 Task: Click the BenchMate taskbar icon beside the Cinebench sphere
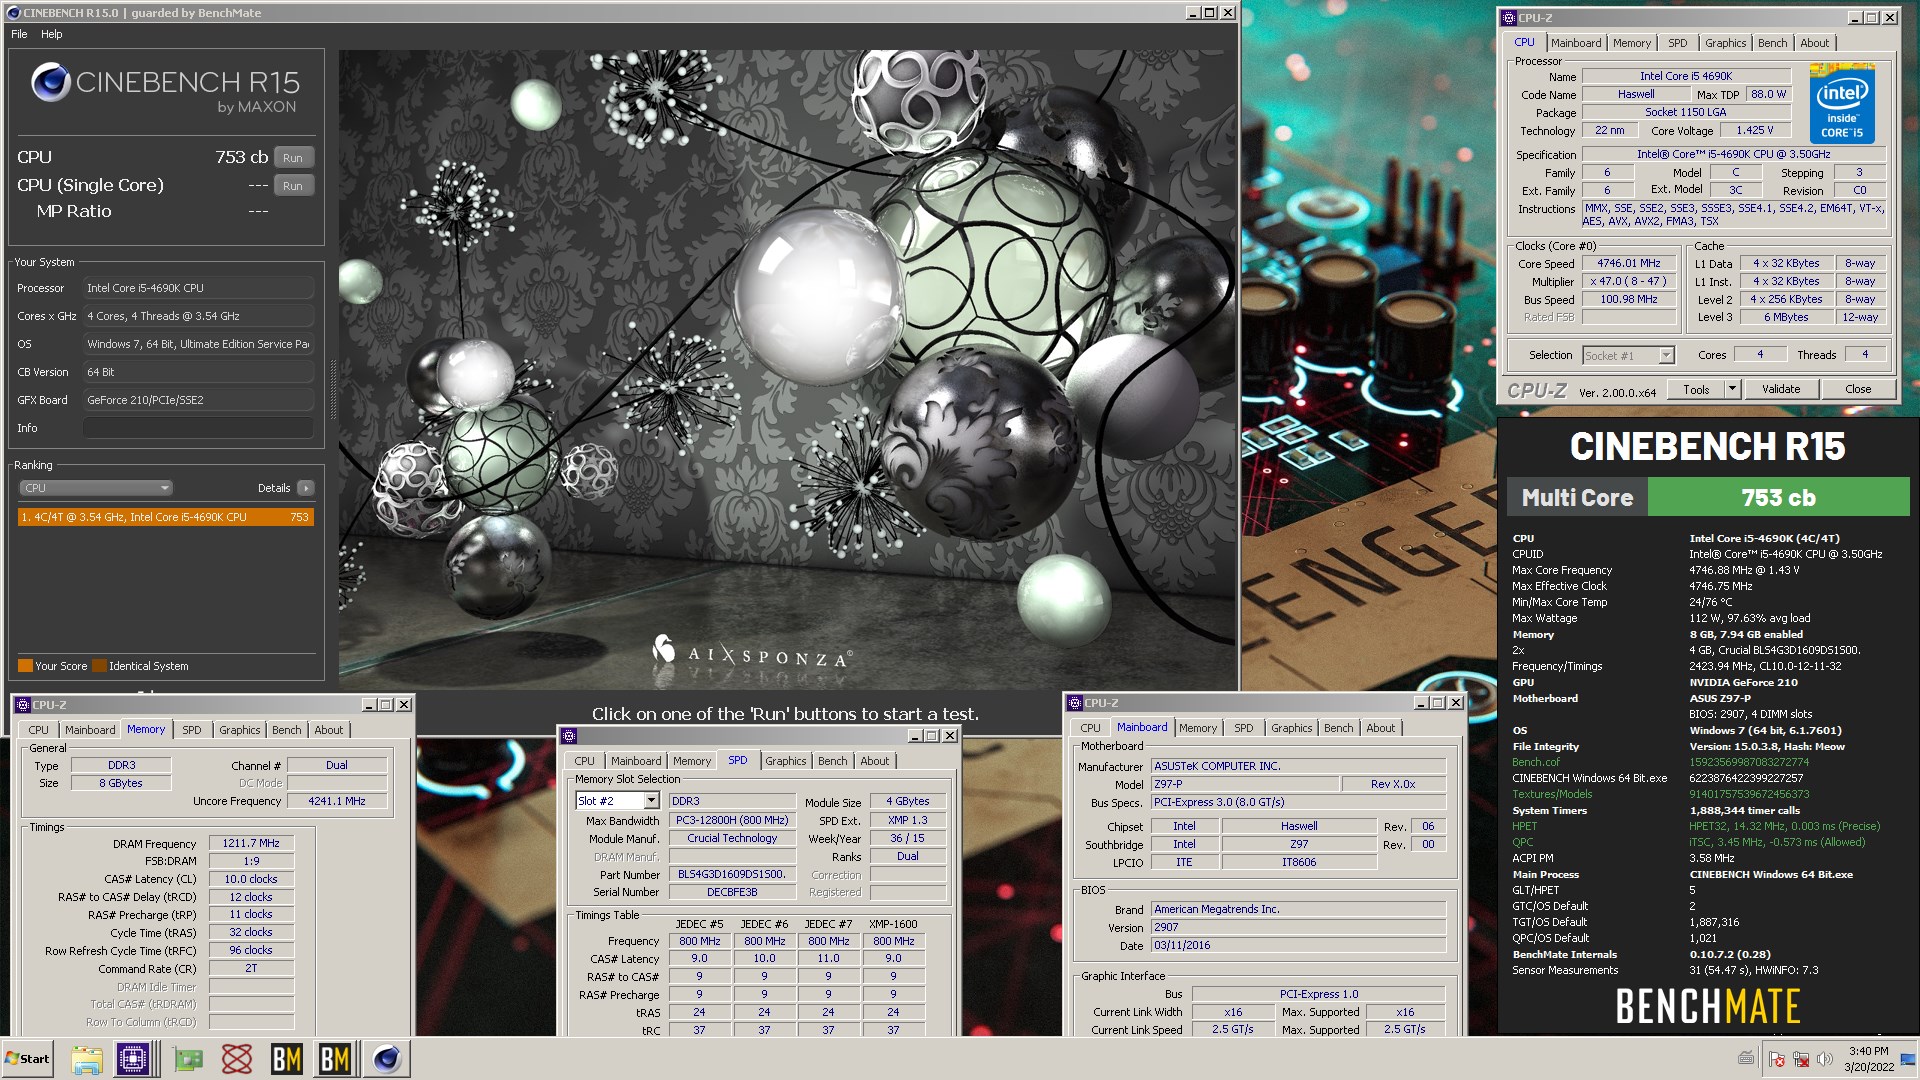(x=335, y=1059)
